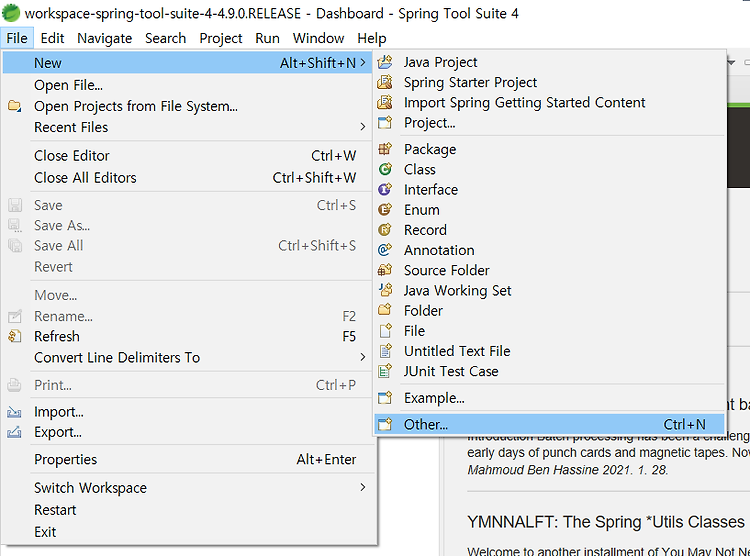
Task: Choose Export... from the File menu
Action: click(189, 432)
